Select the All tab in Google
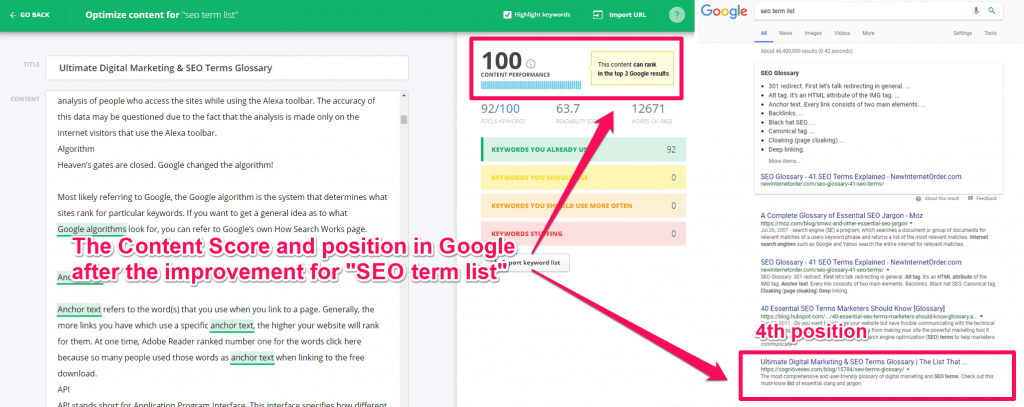Image resolution: width=1024 pixels, height=407 pixels. (764, 33)
